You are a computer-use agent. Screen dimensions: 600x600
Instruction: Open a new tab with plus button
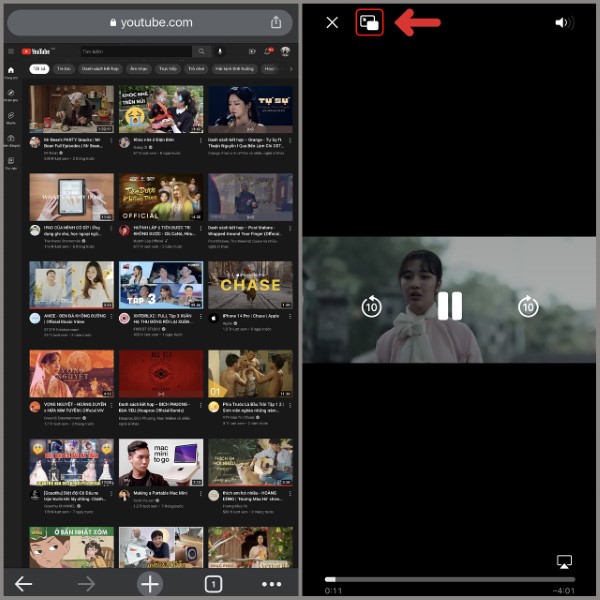pos(150,584)
